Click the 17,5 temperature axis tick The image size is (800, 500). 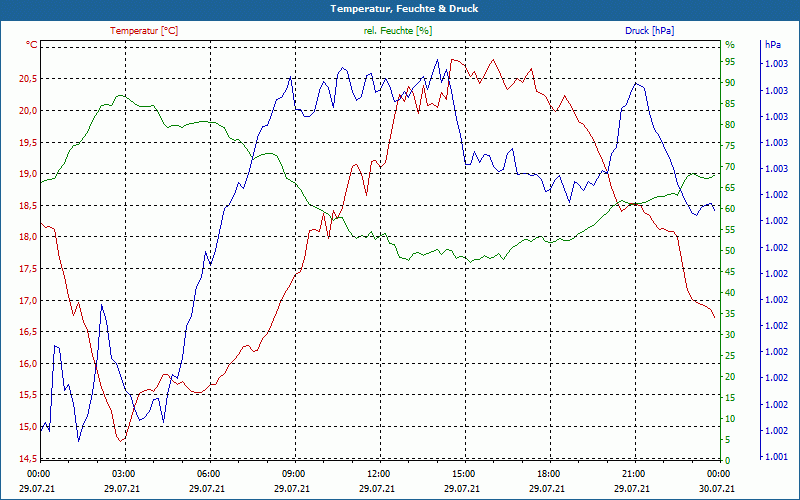[x=29, y=269]
